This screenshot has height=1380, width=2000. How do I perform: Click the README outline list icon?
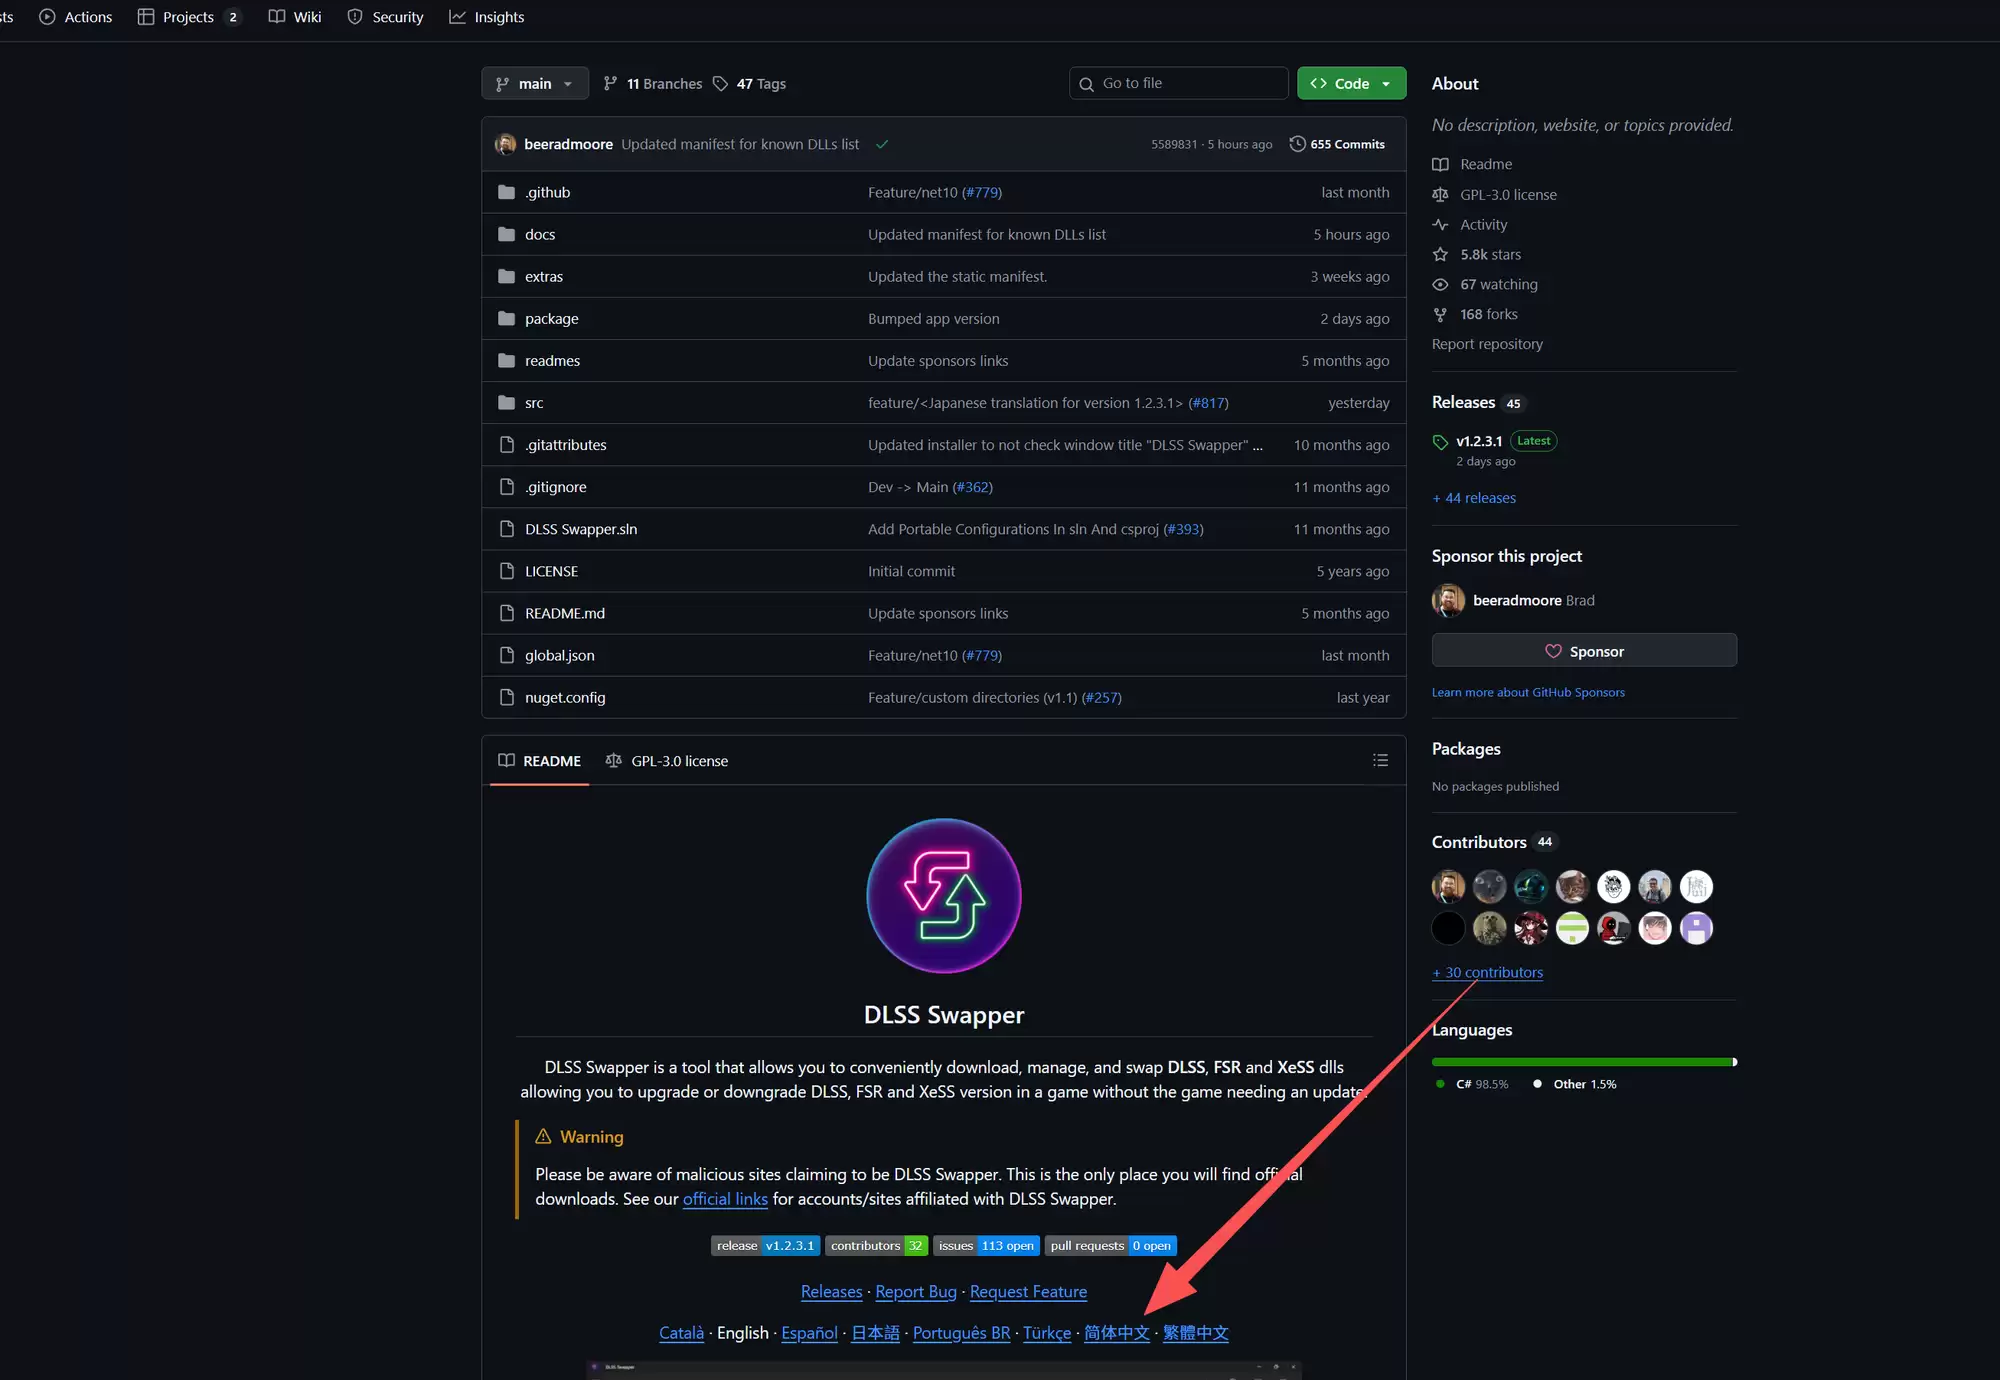pyautogui.click(x=1380, y=761)
